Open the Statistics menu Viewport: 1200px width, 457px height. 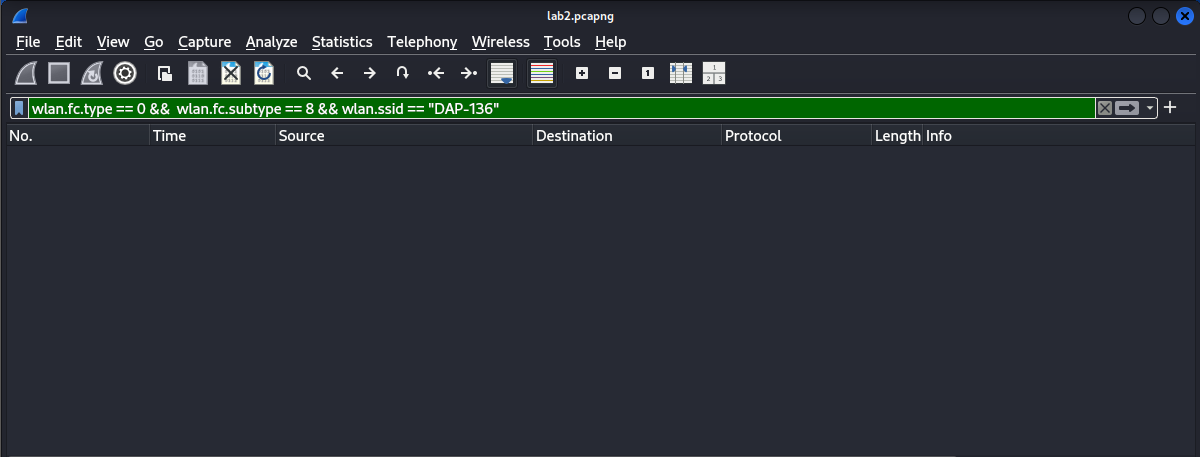click(x=342, y=42)
